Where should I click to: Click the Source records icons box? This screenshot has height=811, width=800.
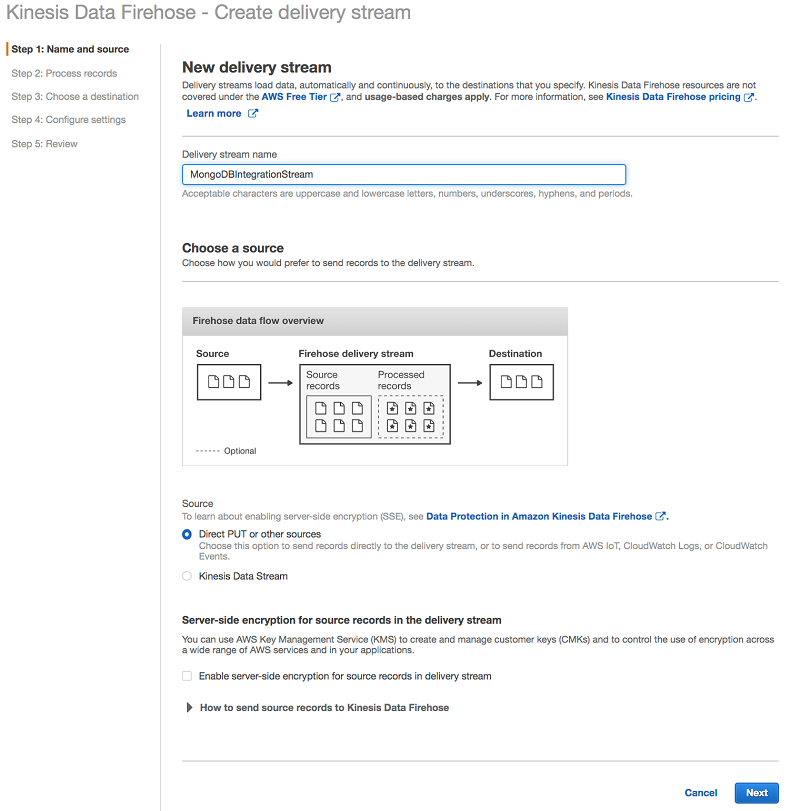[x=339, y=417]
